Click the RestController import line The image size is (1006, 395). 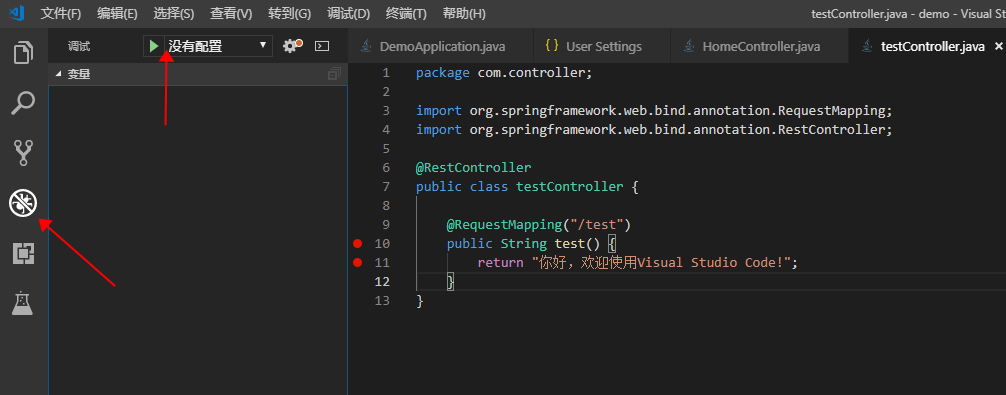coord(654,130)
